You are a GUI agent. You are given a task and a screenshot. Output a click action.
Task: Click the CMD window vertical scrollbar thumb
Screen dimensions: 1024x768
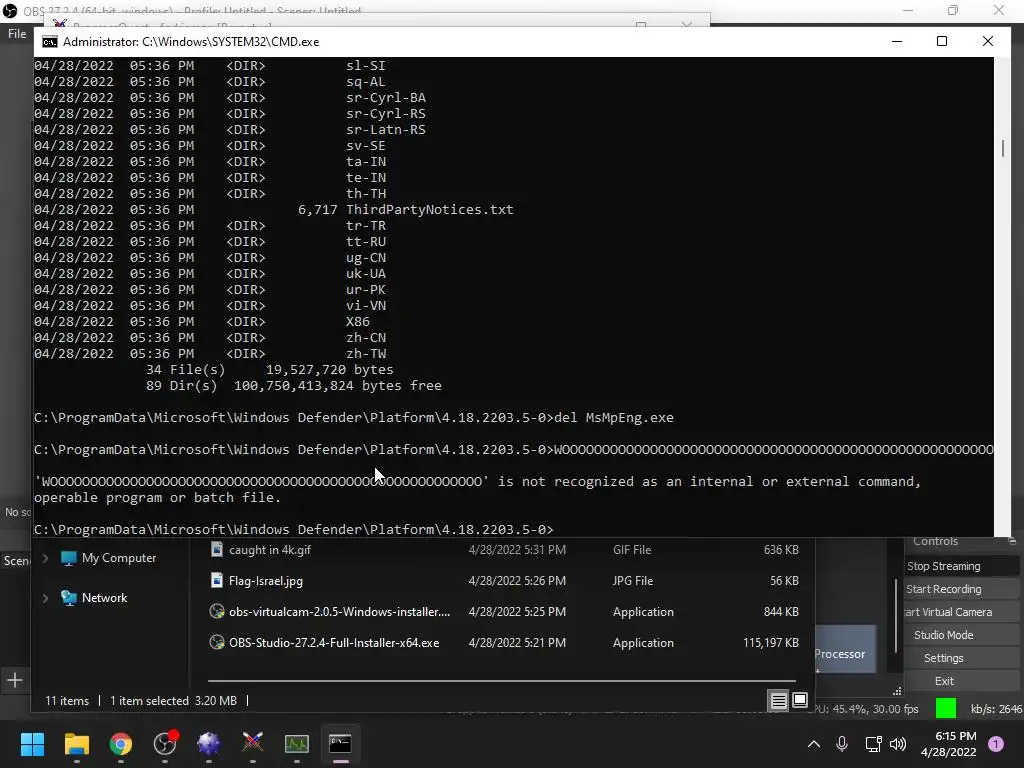(1002, 148)
